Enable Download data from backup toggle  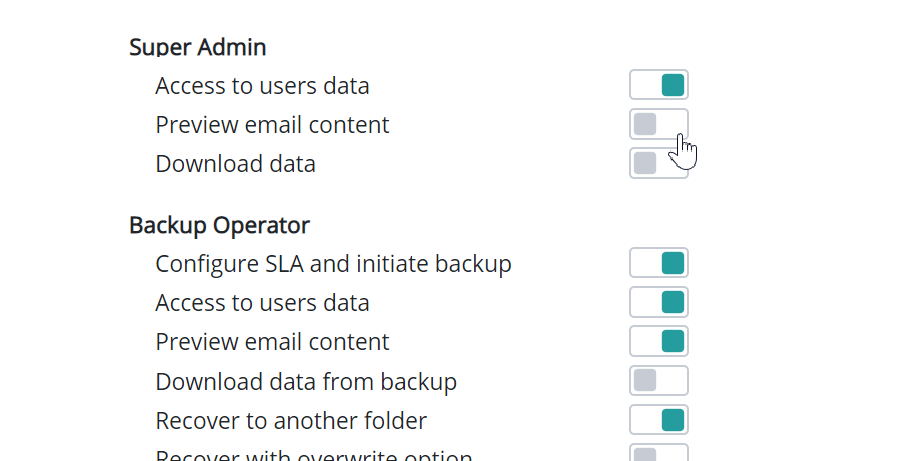(x=659, y=380)
